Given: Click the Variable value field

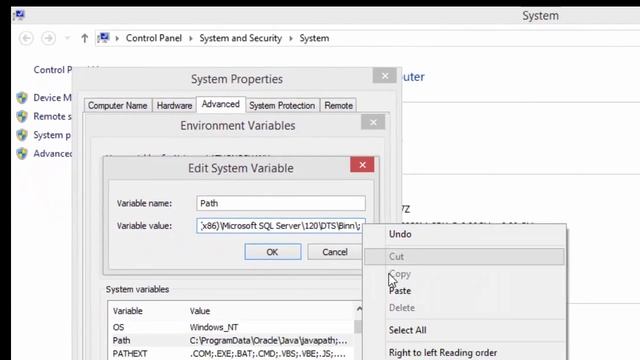Looking at the screenshot, I should pyautogui.click(x=281, y=226).
